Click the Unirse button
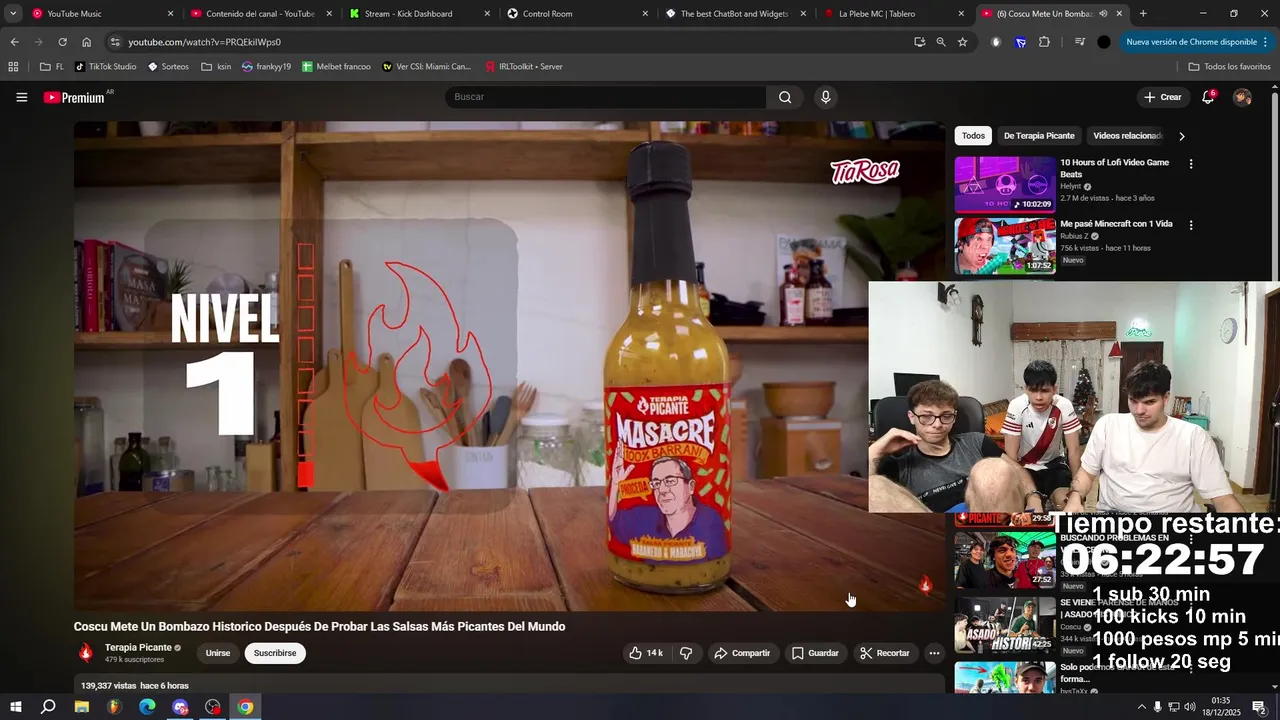Screen dimensions: 1280x720 click(x=218, y=653)
